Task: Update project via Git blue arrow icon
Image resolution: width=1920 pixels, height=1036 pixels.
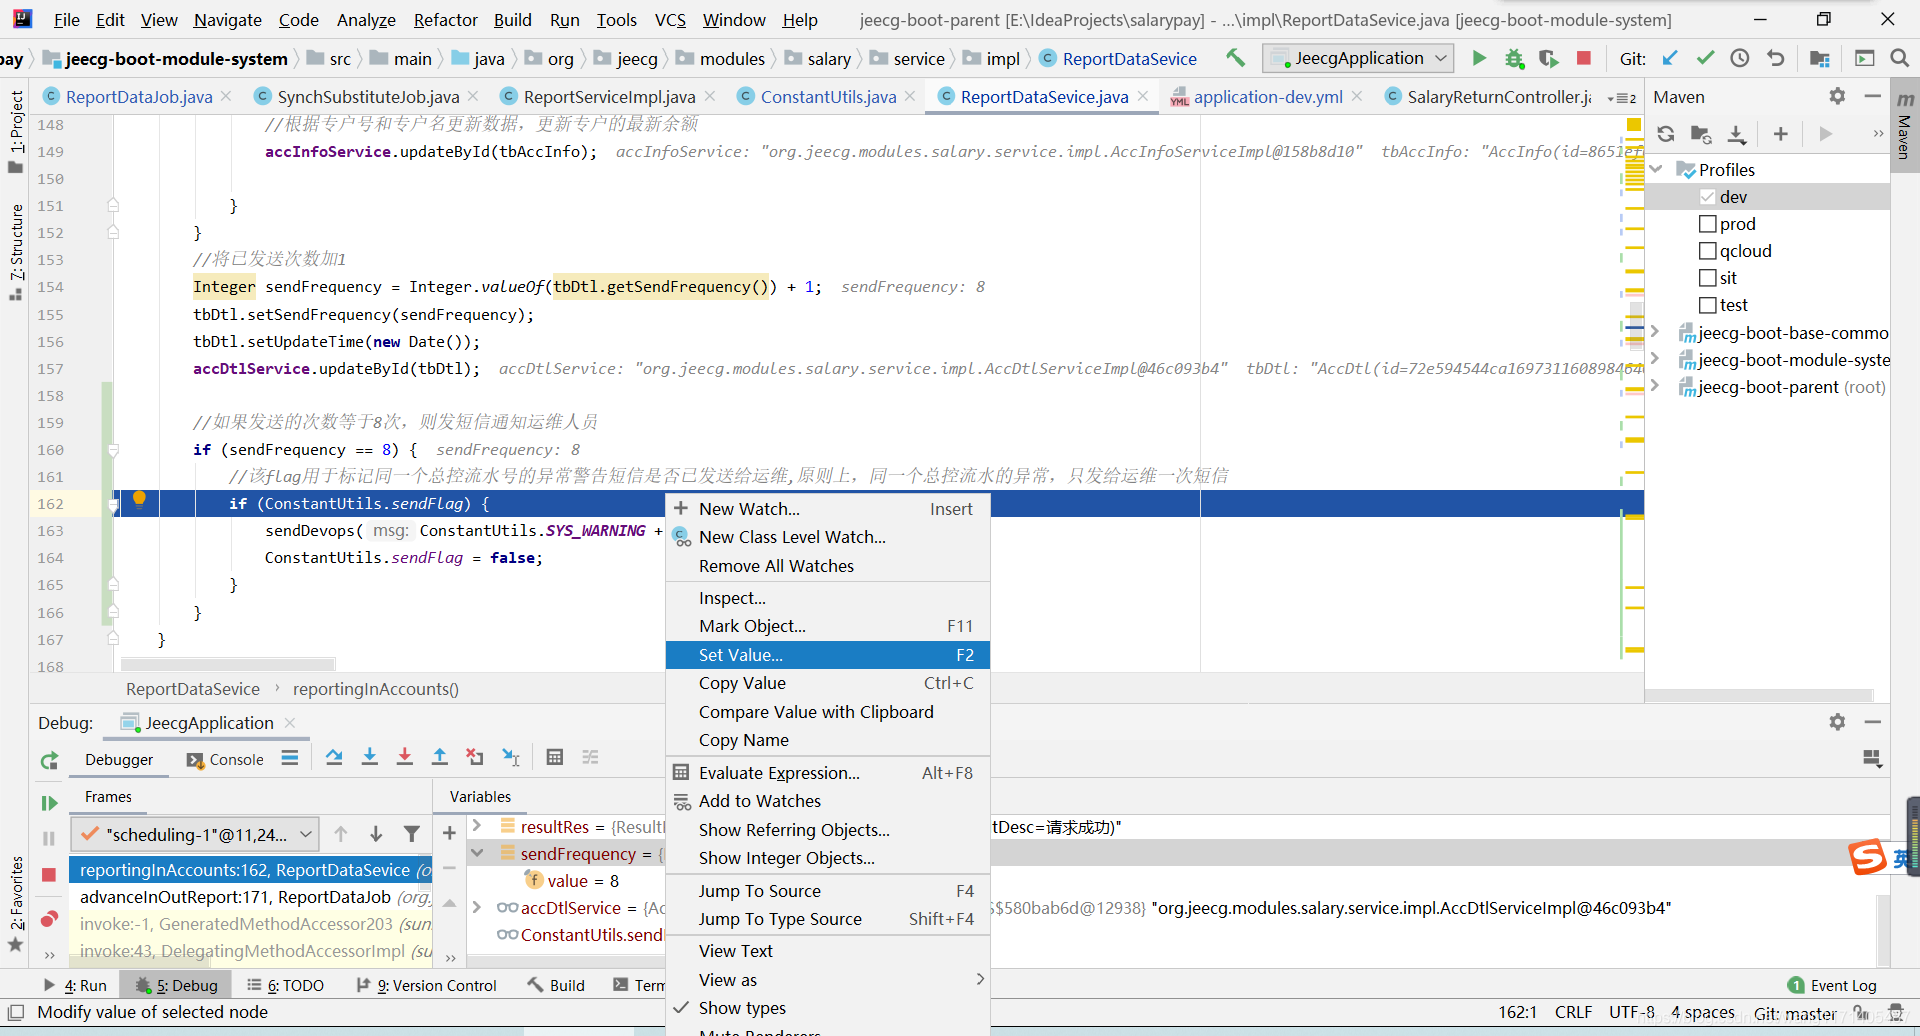Action: pos(1670,58)
